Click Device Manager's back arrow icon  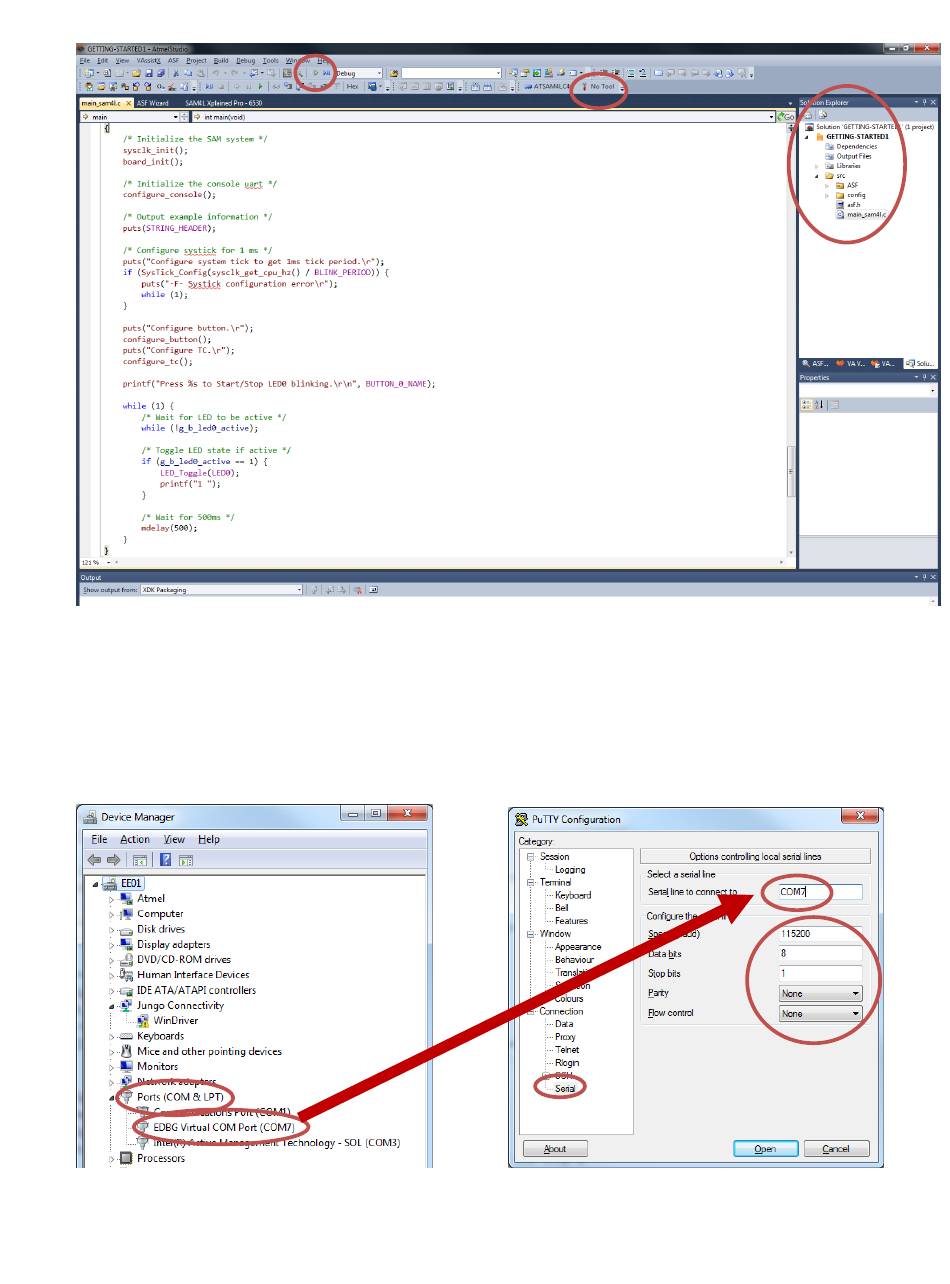coord(95,859)
